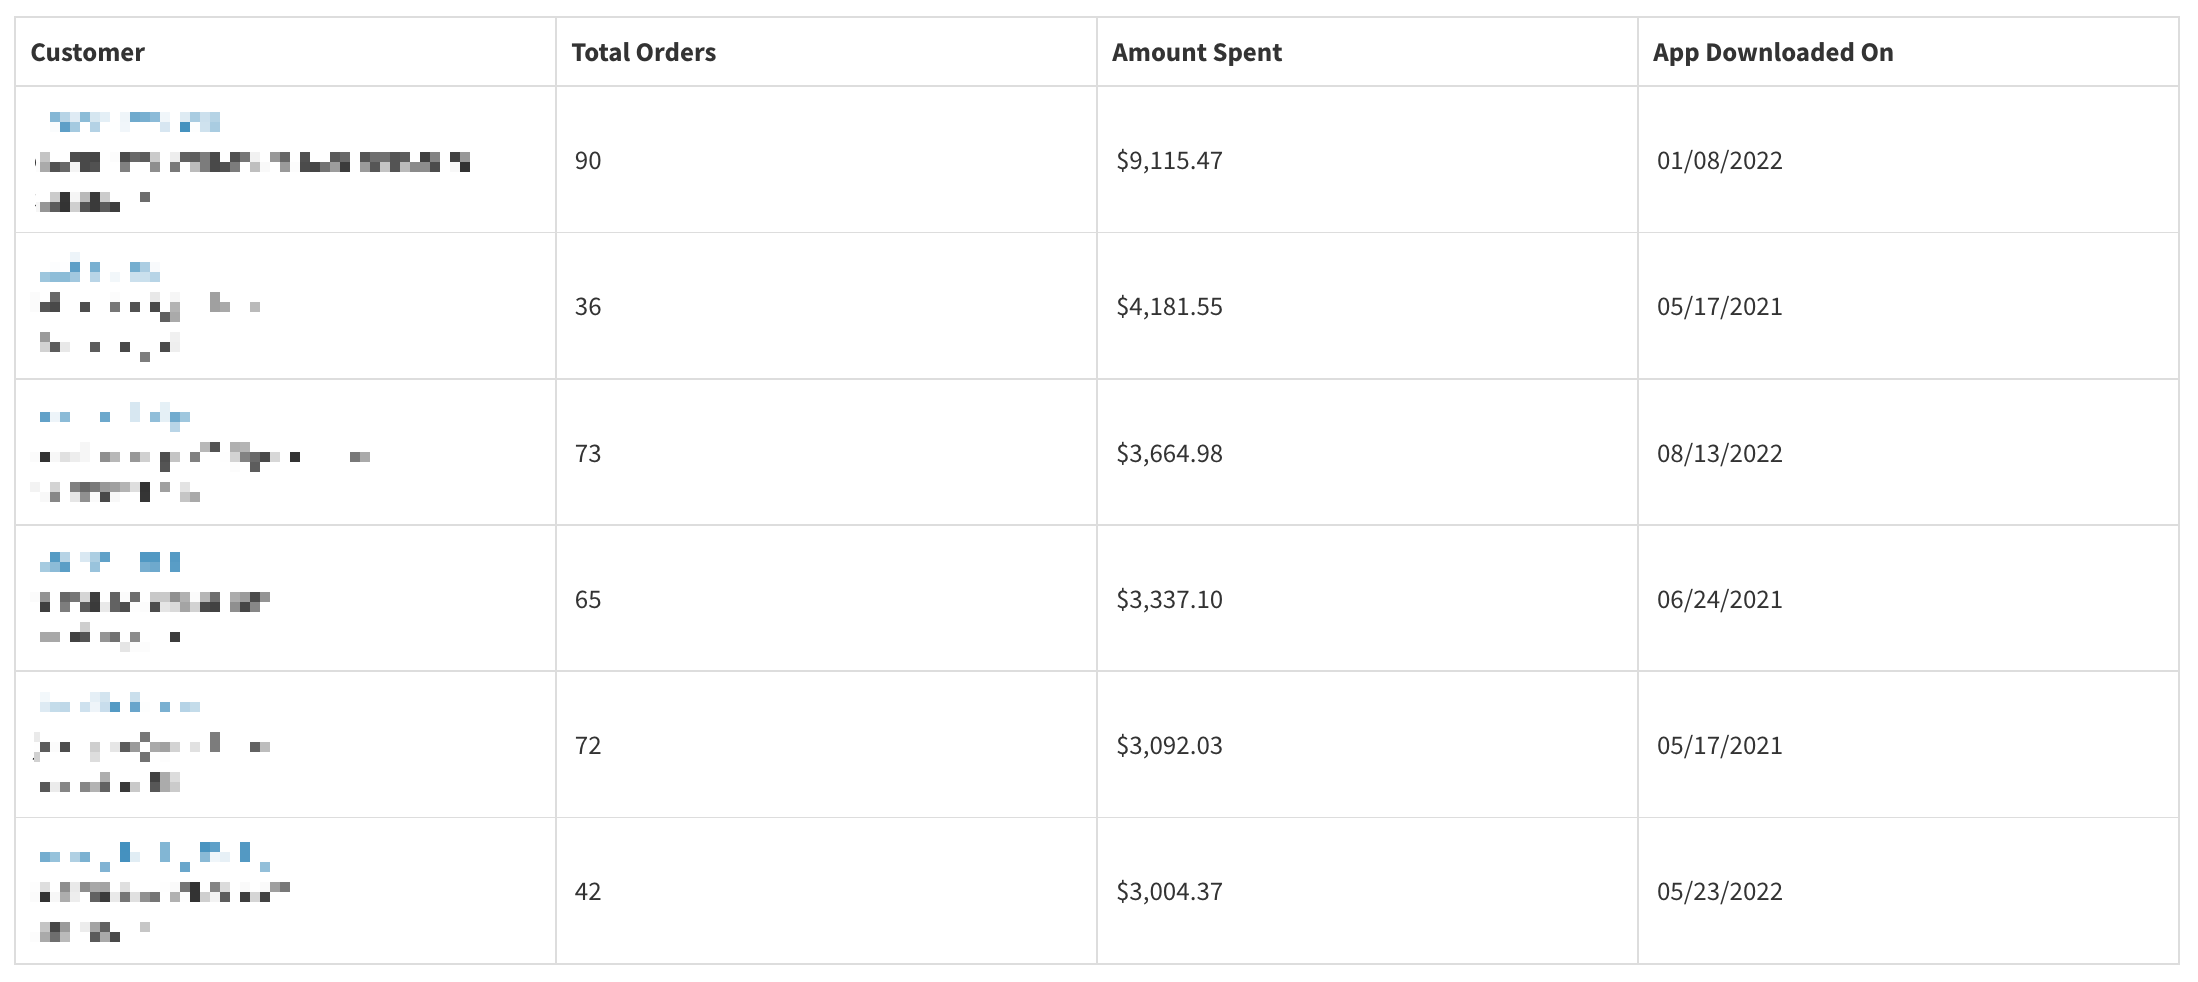Image resolution: width=2198 pixels, height=982 pixels.
Task: Click the App Downloaded On header
Action: tap(1772, 52)
